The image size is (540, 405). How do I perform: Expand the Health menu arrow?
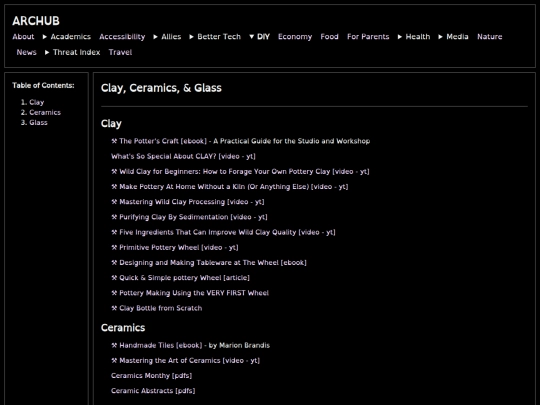pos(399,37)
